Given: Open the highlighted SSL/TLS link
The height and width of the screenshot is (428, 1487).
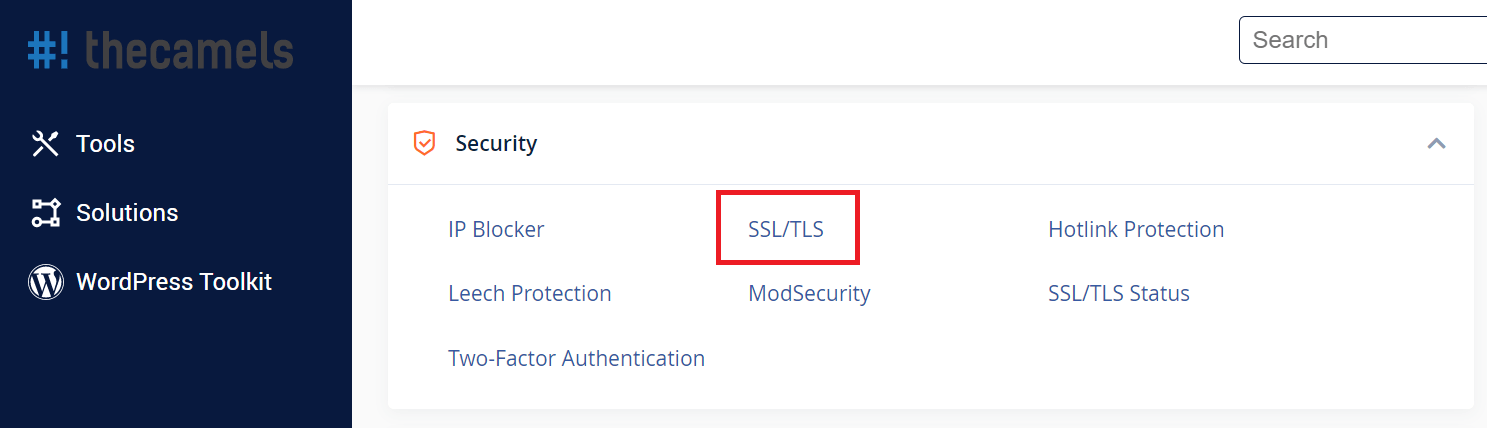Looking at the screenshot, I should [786, 229].
